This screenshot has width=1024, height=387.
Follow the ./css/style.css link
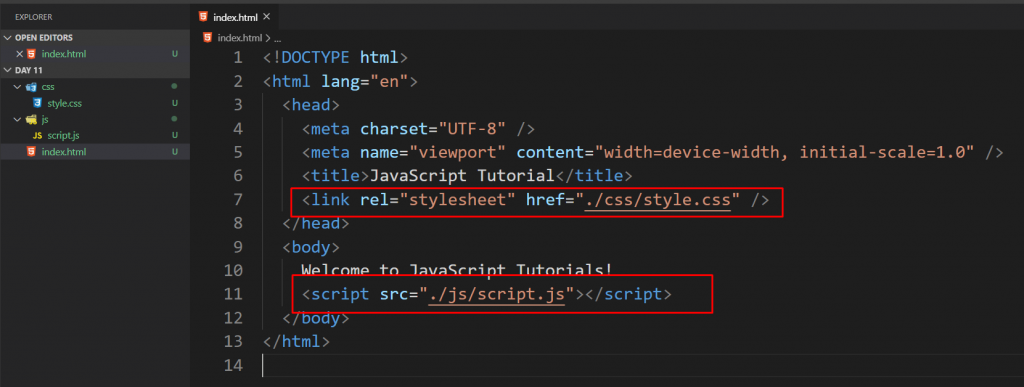click(x=658, y=199)
